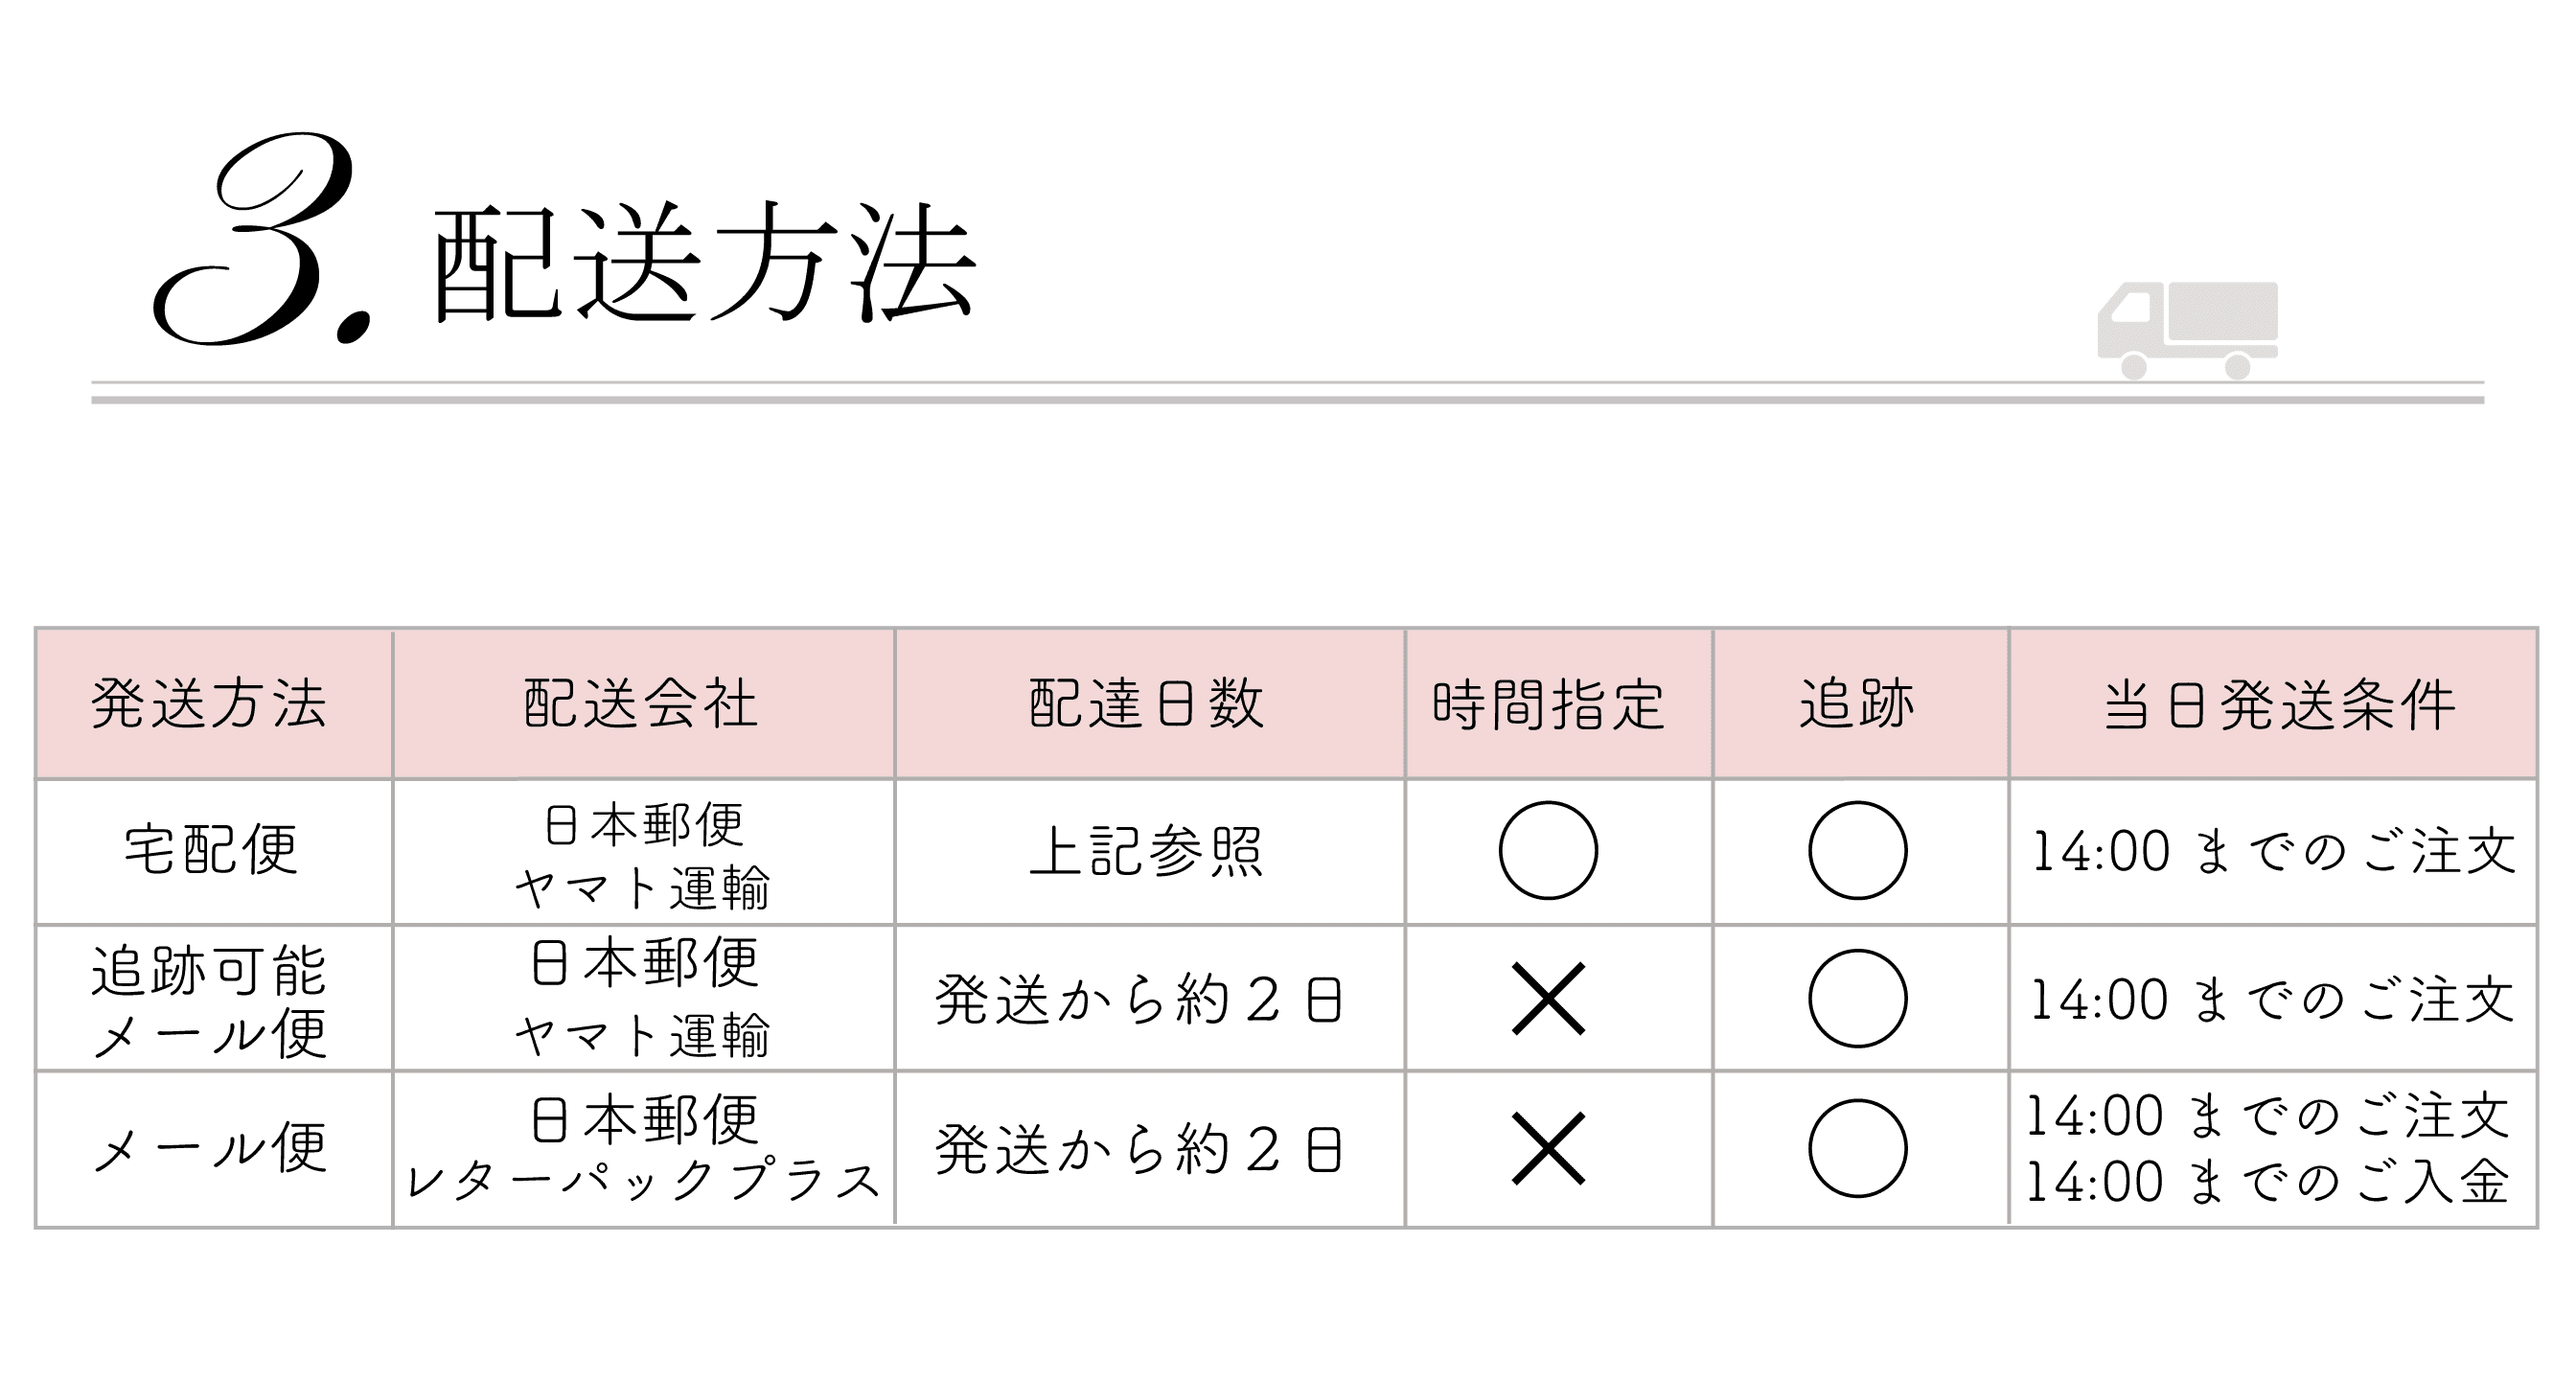This screenshot has width=2576, height=1381.
Task: Select the 配達日数 column header
Action: pyautogui.click(x=1147, y=704)
